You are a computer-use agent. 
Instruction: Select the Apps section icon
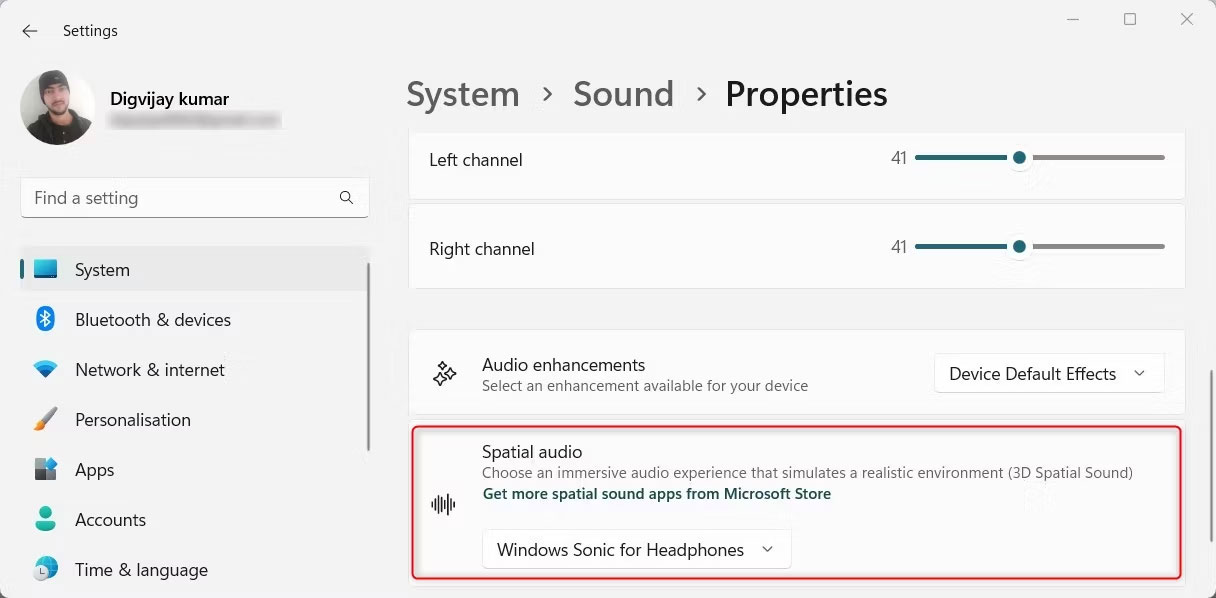click(45, 469)
